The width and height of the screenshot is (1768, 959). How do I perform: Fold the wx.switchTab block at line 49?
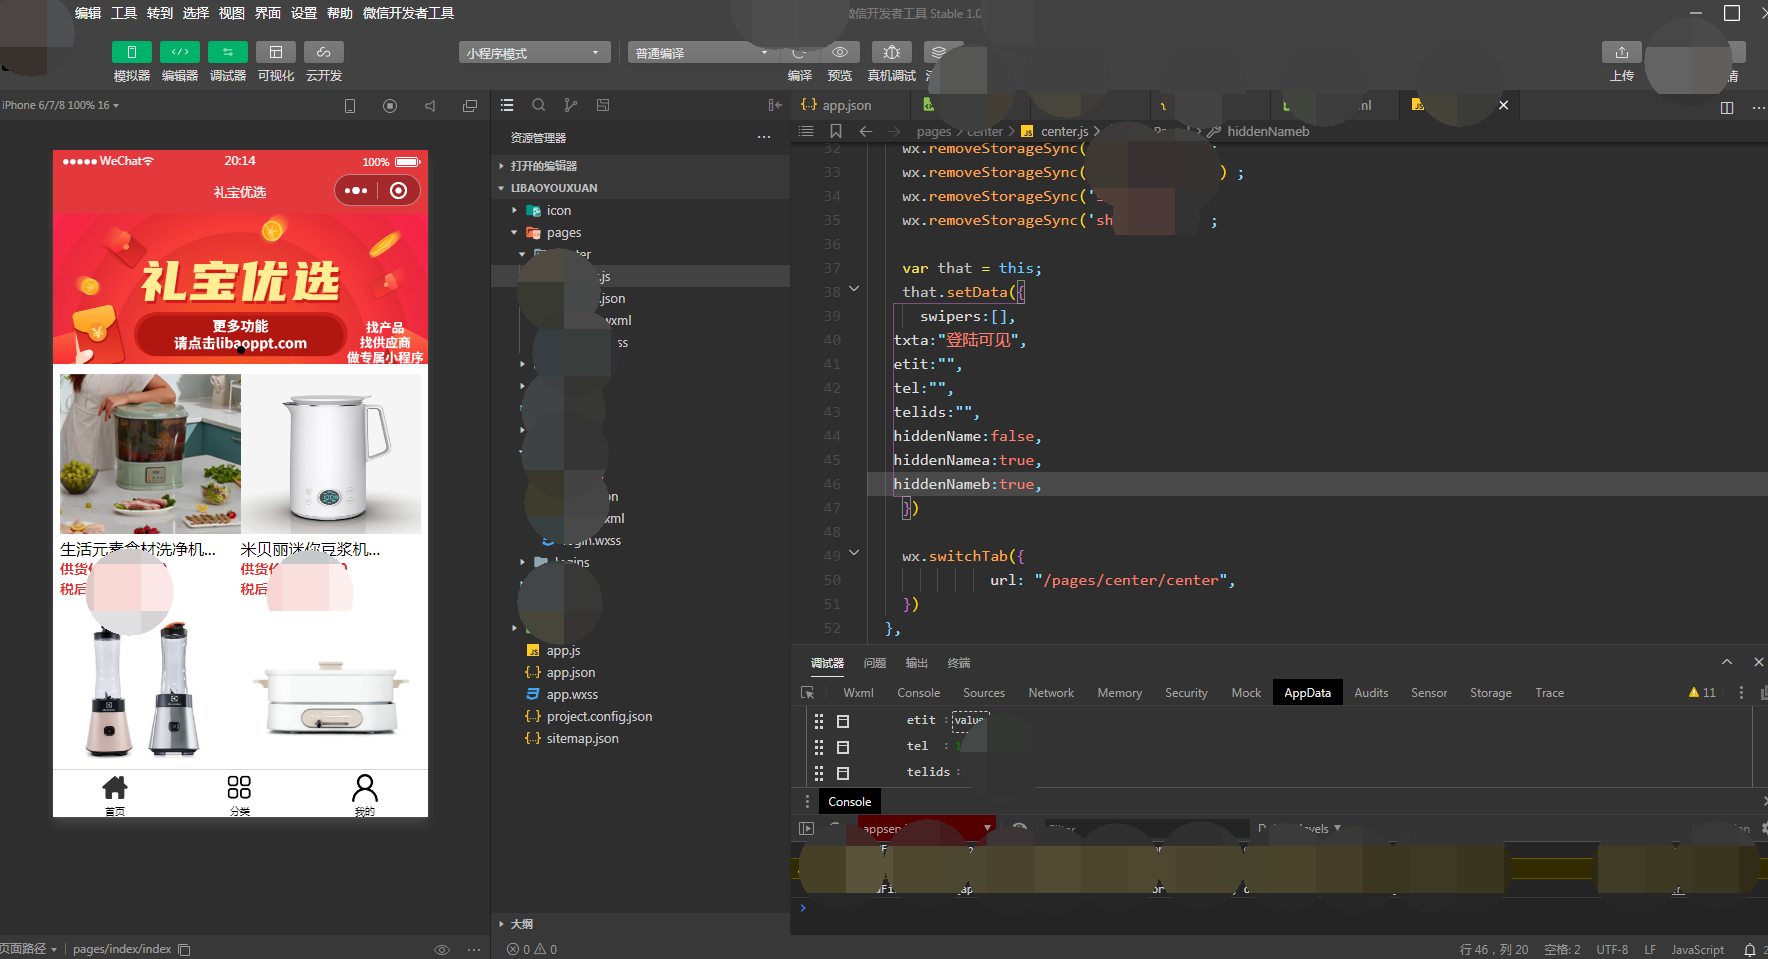pyautogui.click(x=854, y=553)
